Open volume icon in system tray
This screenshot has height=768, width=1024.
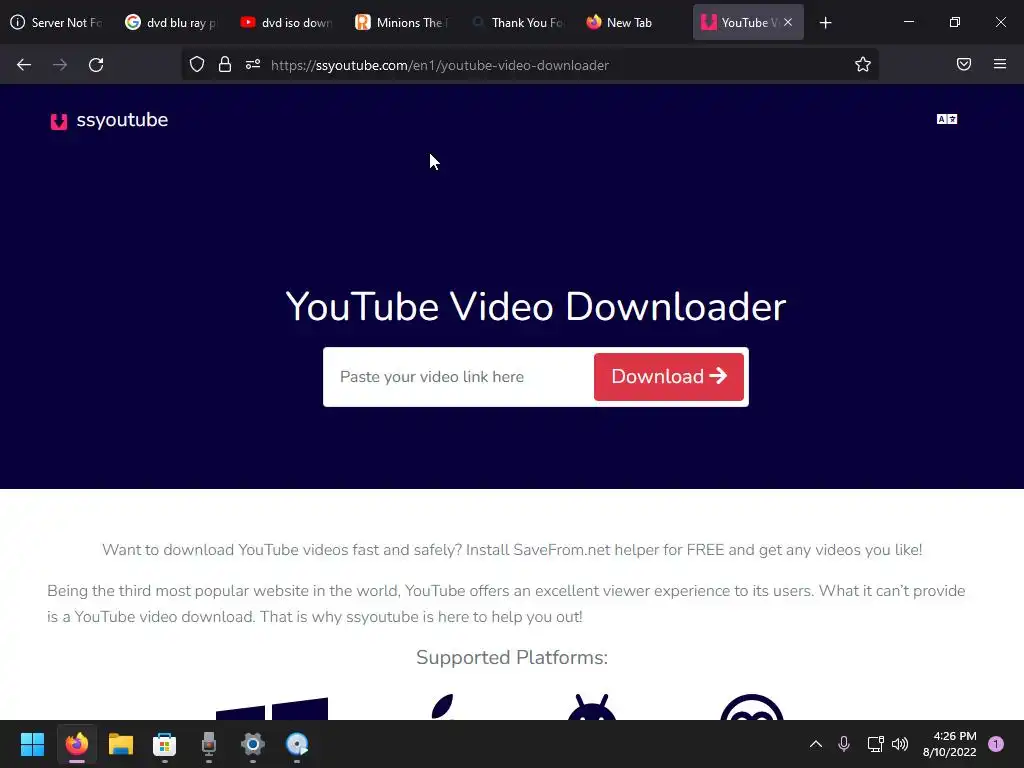click(900, 744)
